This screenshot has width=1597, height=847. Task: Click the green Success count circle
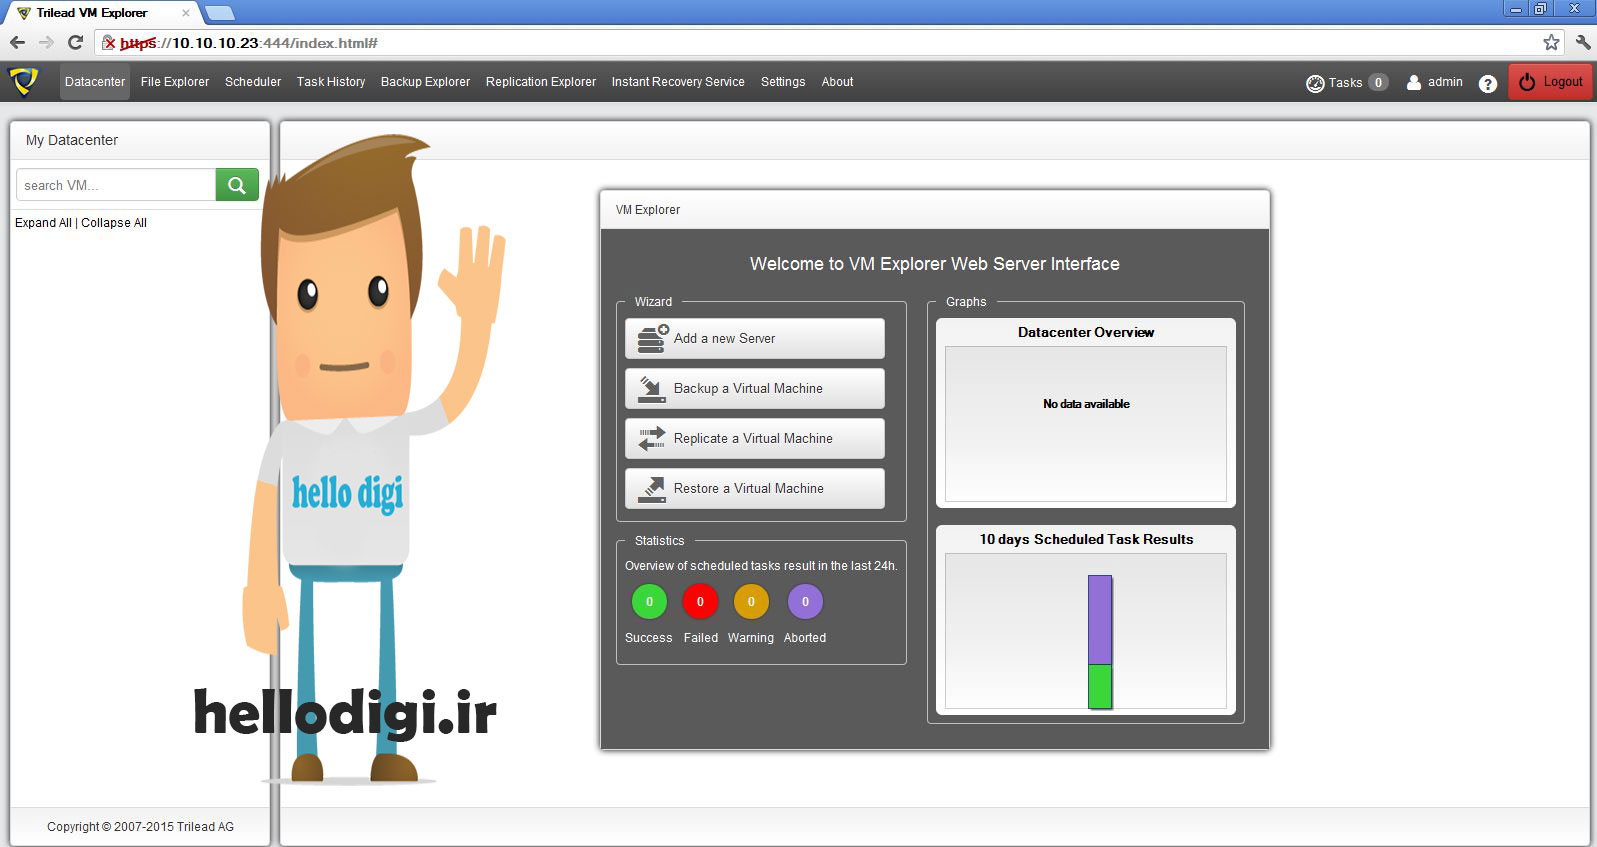[649, 602]
